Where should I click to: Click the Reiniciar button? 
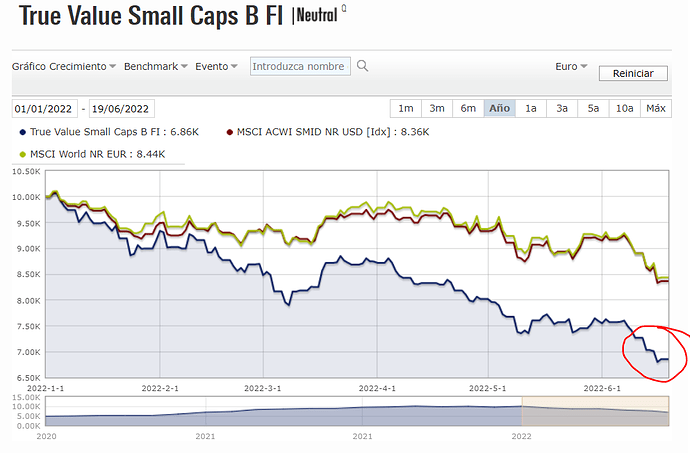click(633, 73)
